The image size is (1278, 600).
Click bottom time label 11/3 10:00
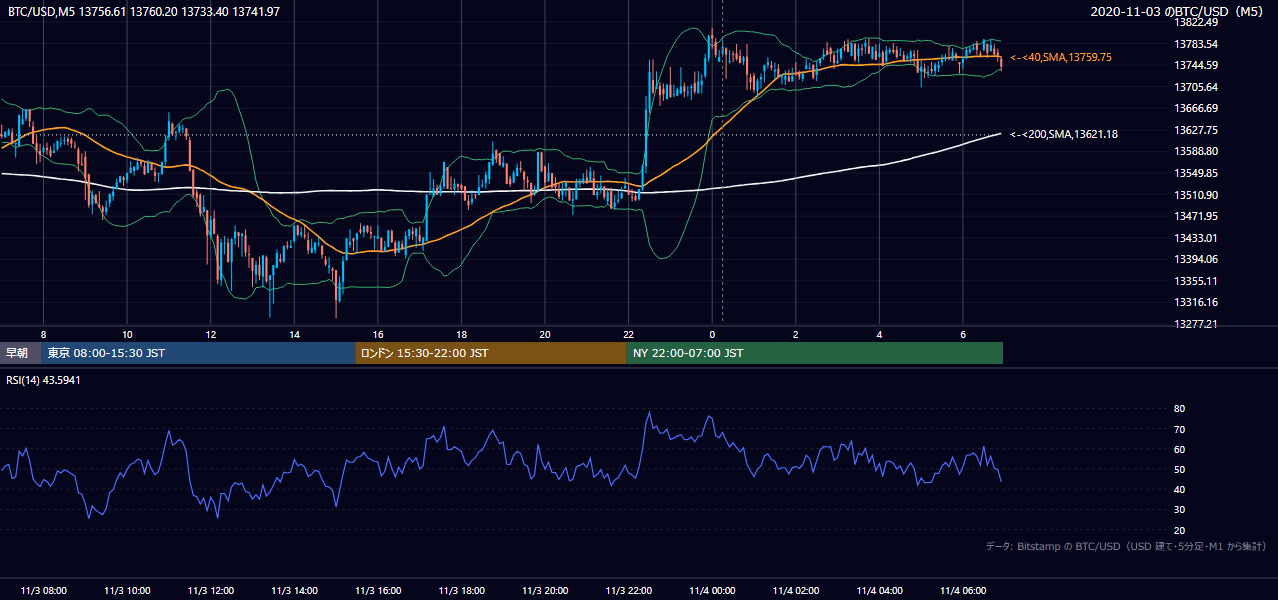(x=127, y=591)
